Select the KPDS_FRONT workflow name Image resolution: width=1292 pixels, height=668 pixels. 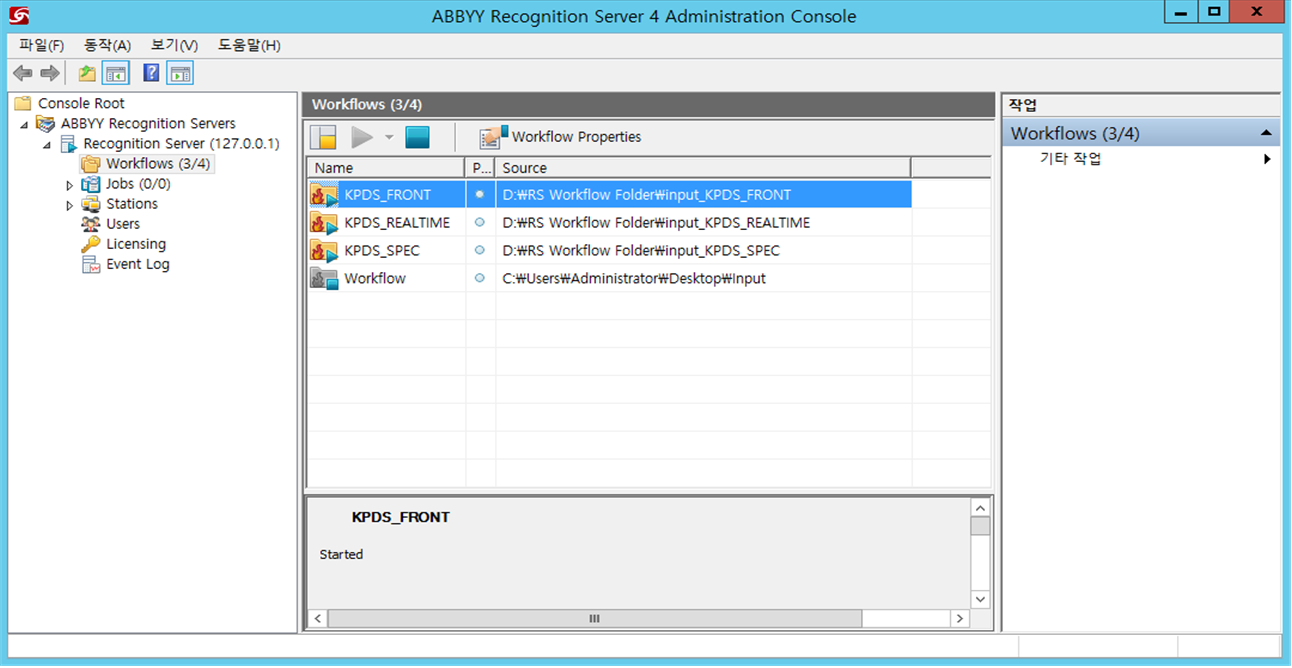pos(388,195)
